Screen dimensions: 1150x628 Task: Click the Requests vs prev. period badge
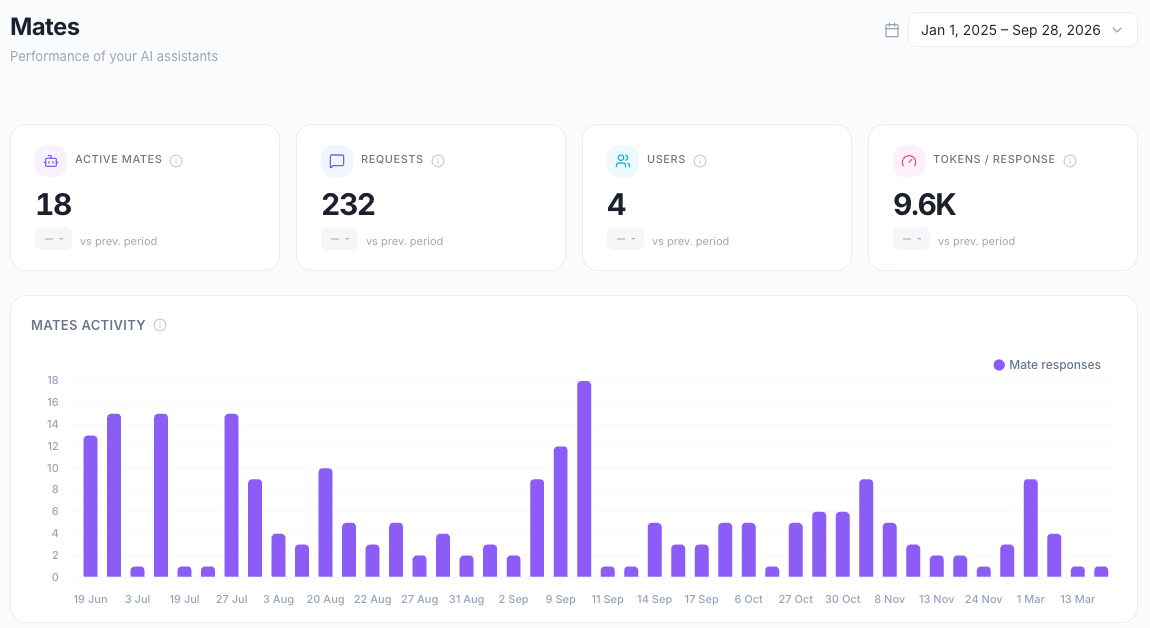point(340,239)
